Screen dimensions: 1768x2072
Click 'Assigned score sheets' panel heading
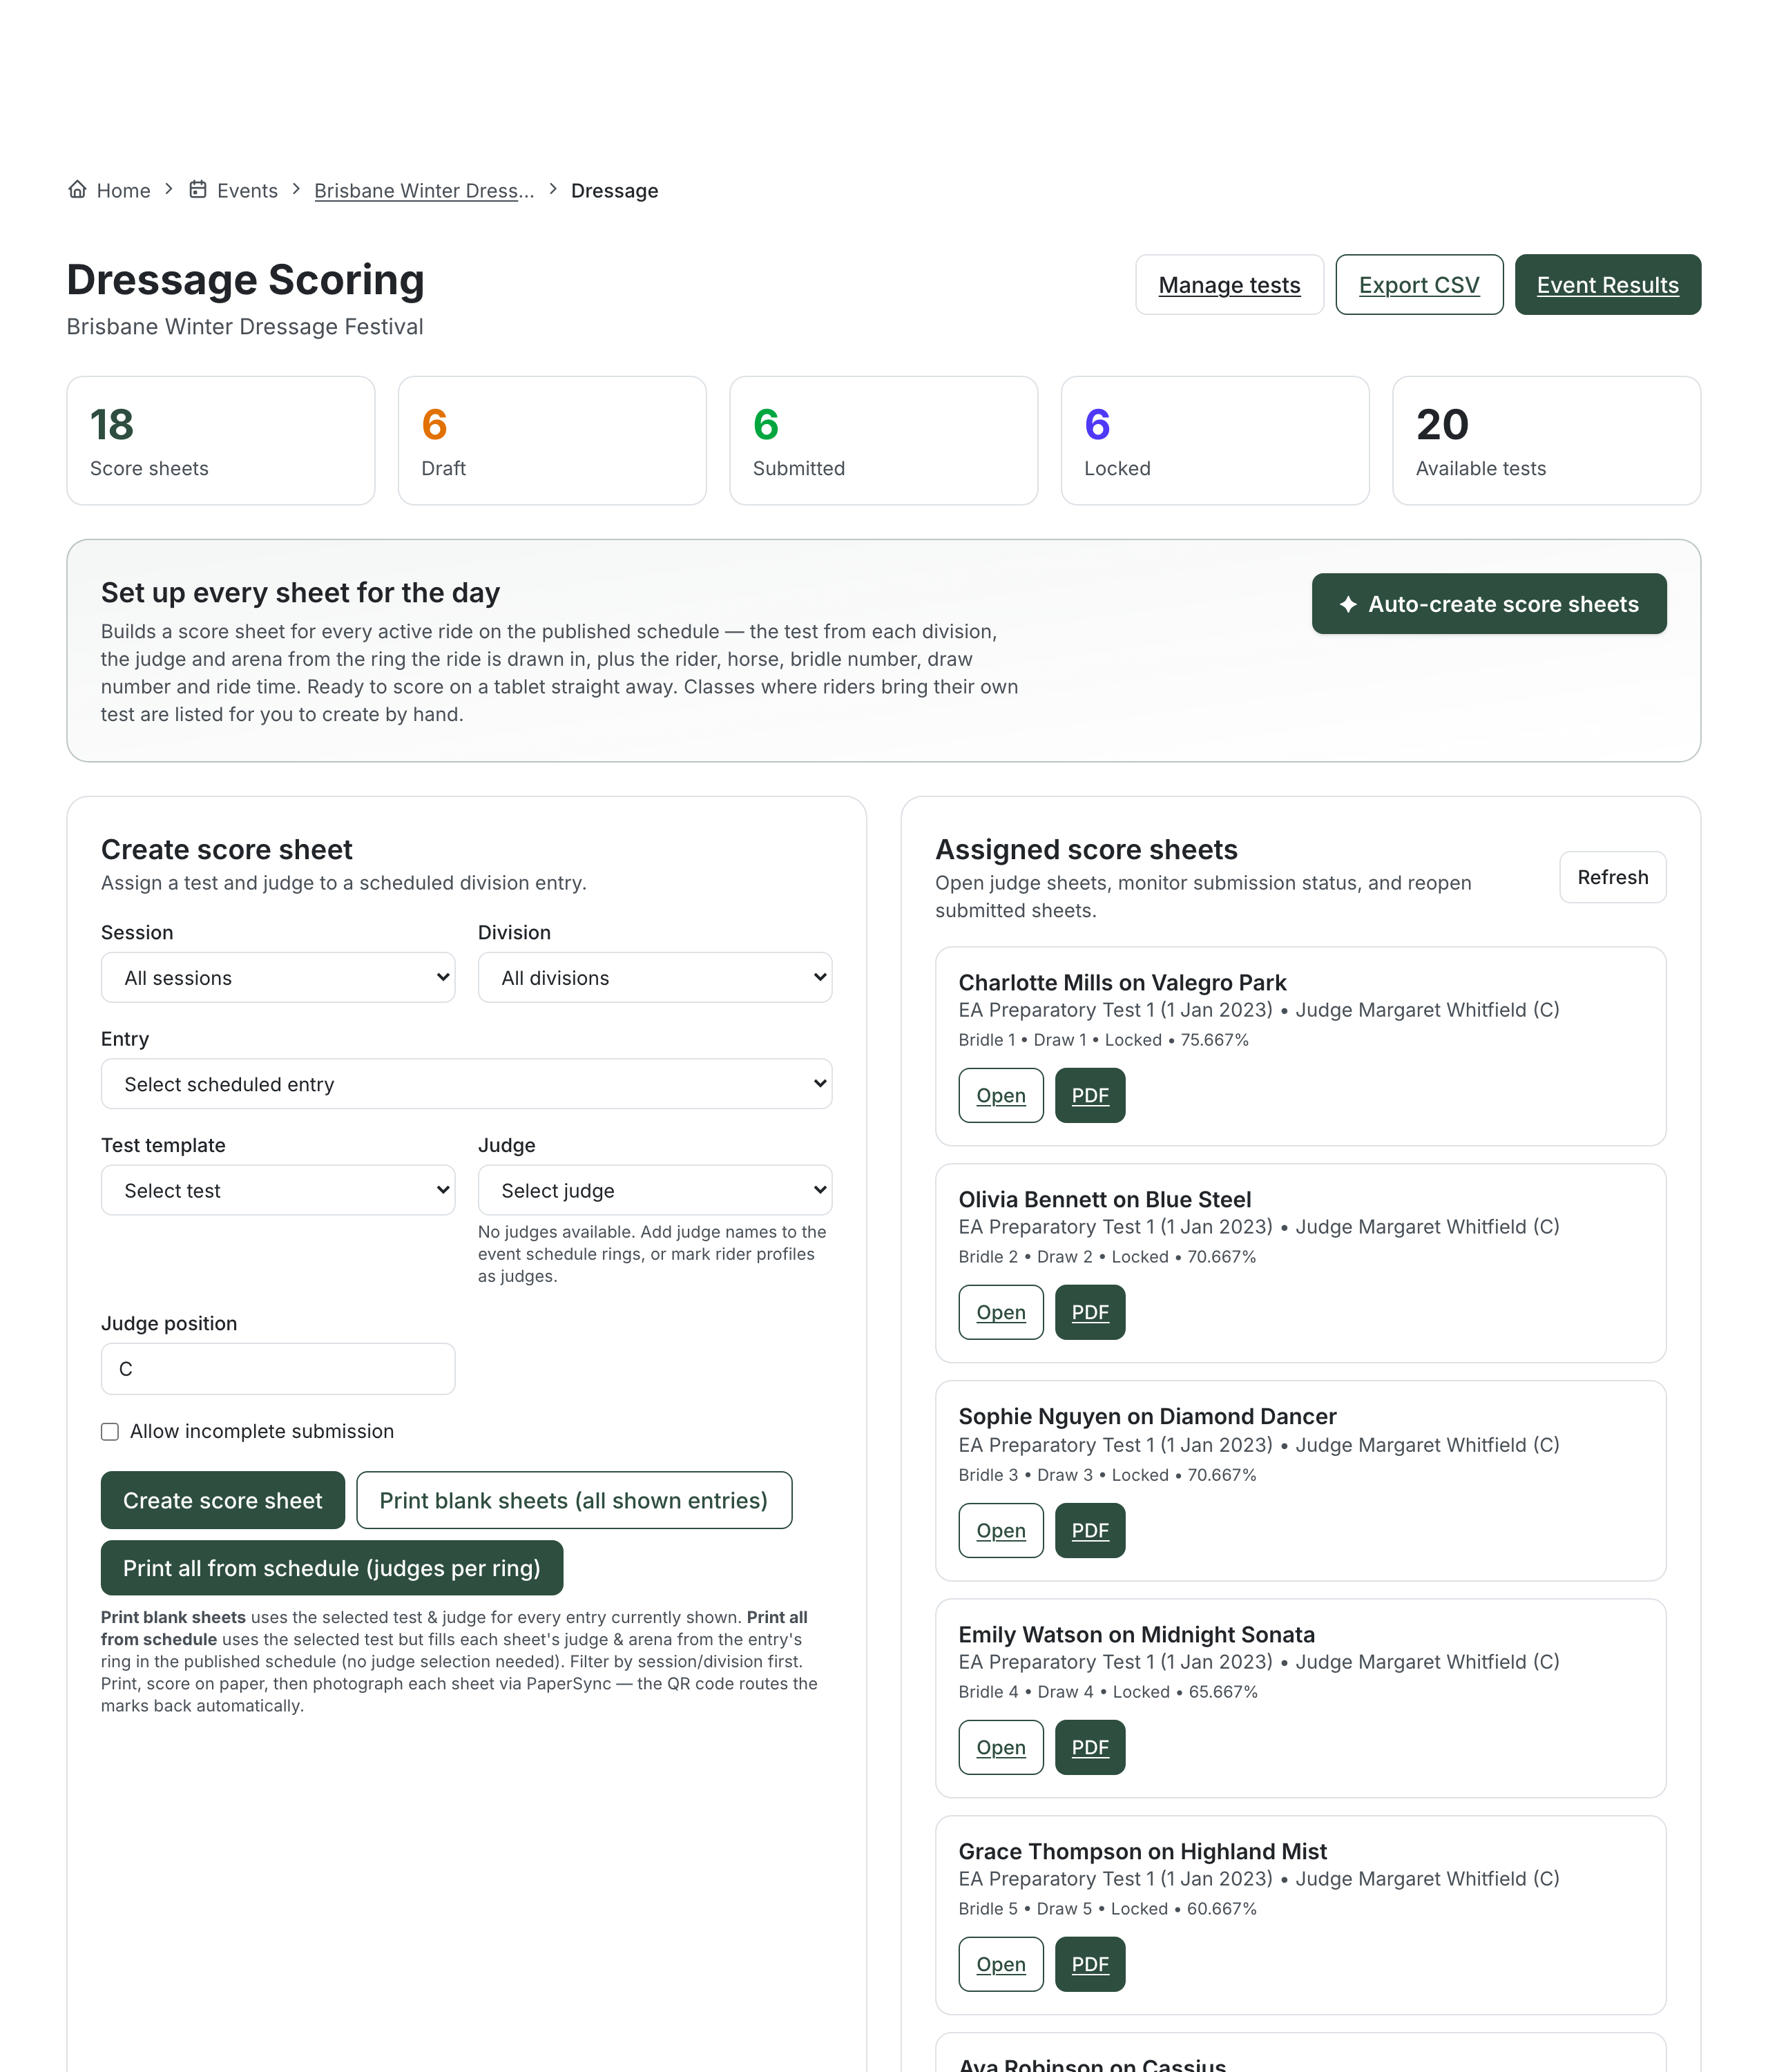[1086, 850]
